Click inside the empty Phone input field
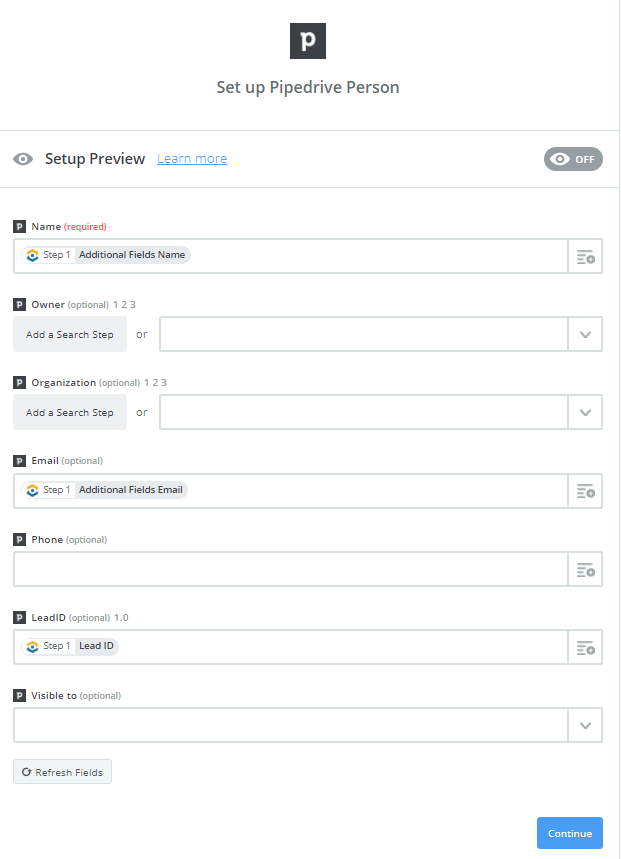 [x=291, y=569]
